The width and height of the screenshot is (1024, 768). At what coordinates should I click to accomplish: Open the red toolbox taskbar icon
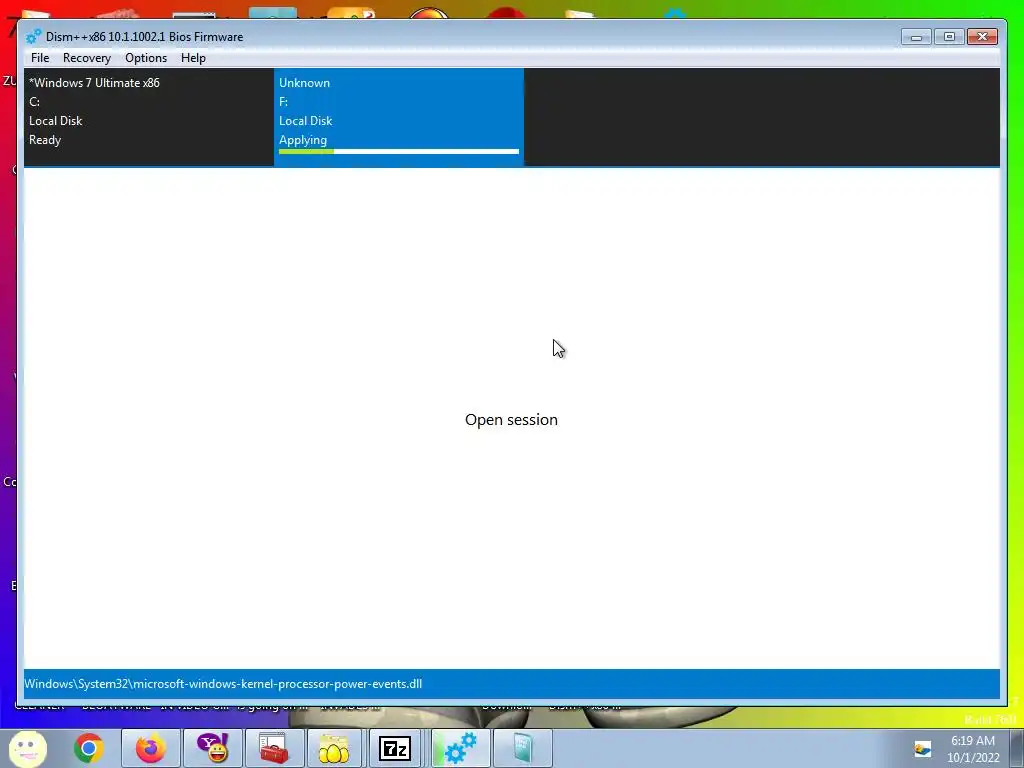(274, 748)
